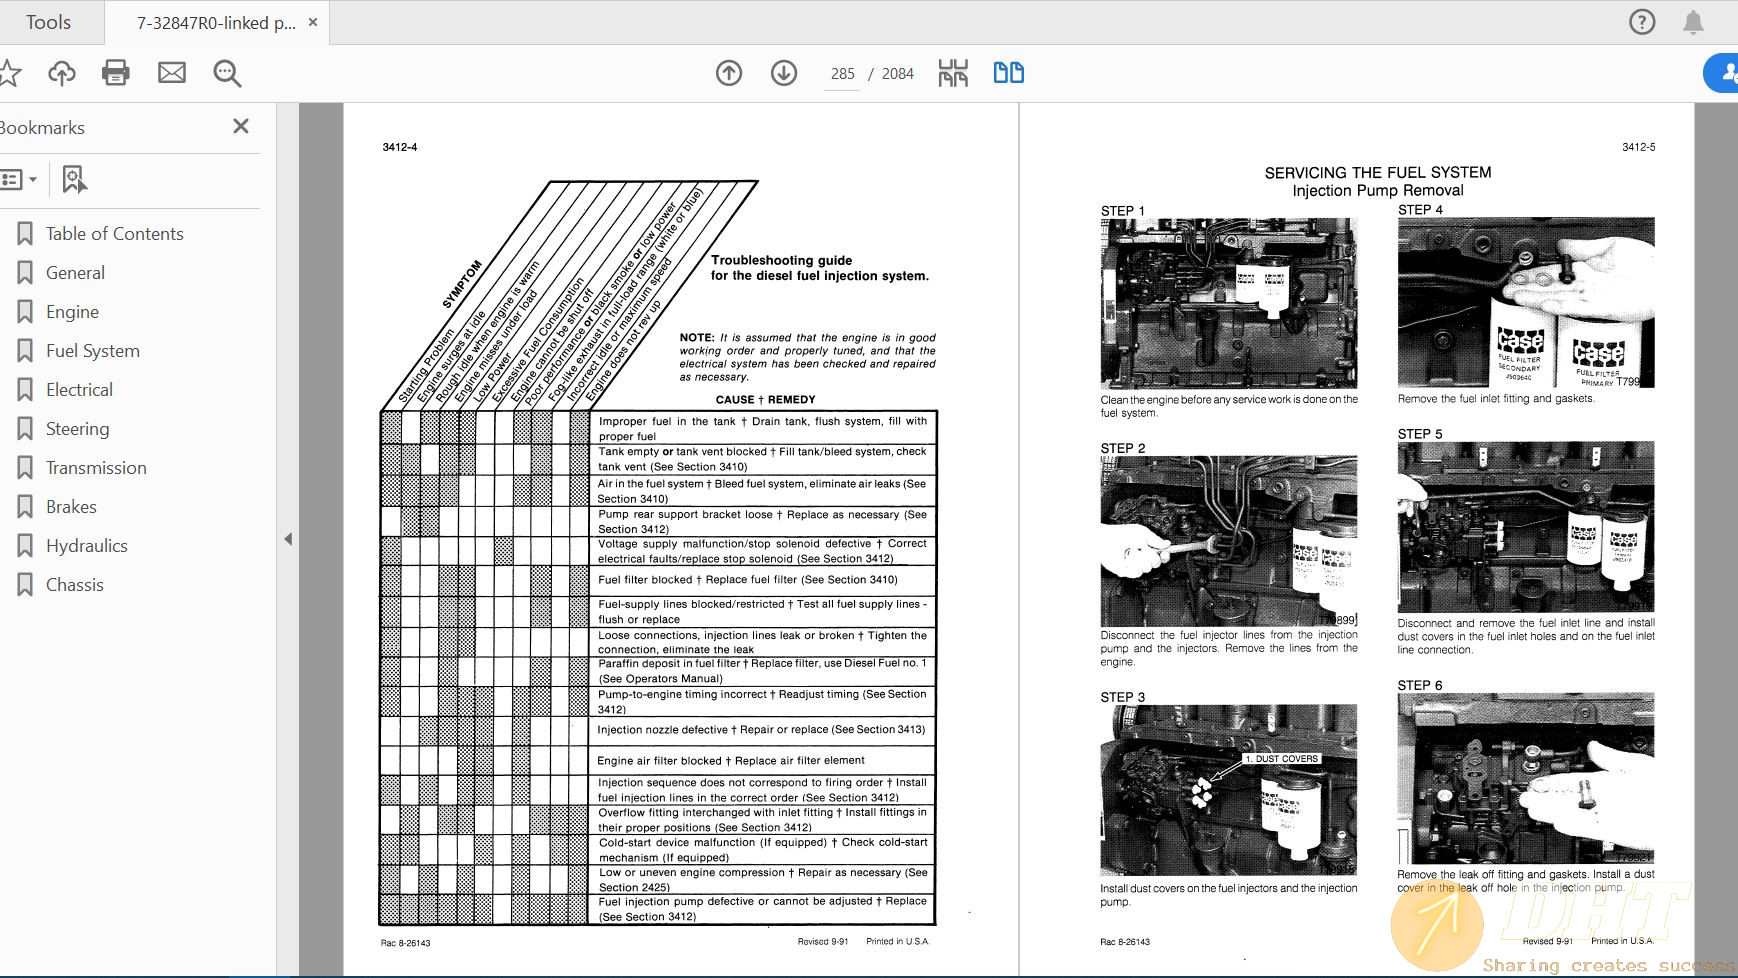The image size is (1738, 978).
Task: Select the 7-32847R0-linked document tab
Action: (215, 22)
